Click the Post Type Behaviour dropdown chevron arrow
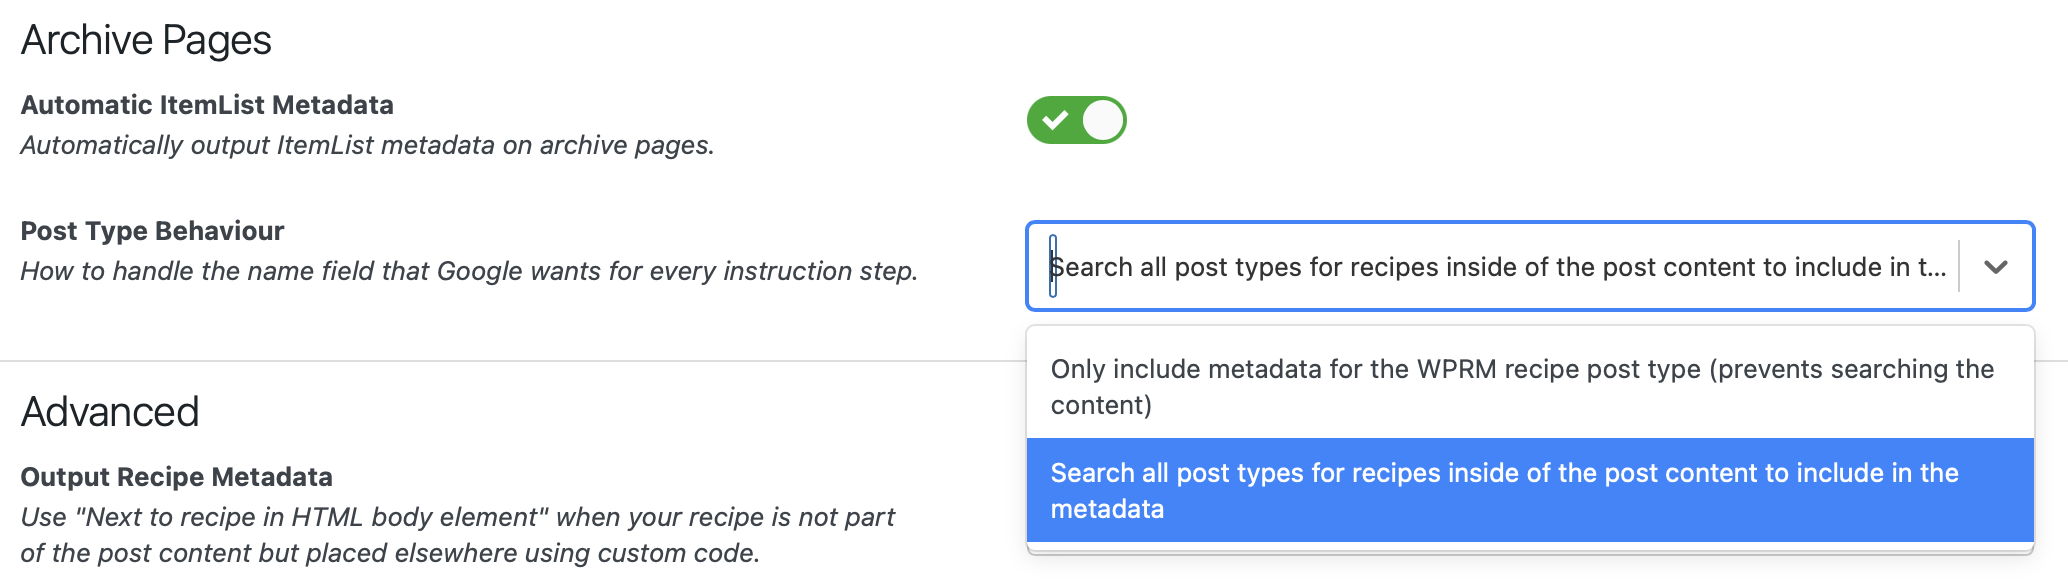This screenshot has width=2068, height=584. pos(1996,267)
